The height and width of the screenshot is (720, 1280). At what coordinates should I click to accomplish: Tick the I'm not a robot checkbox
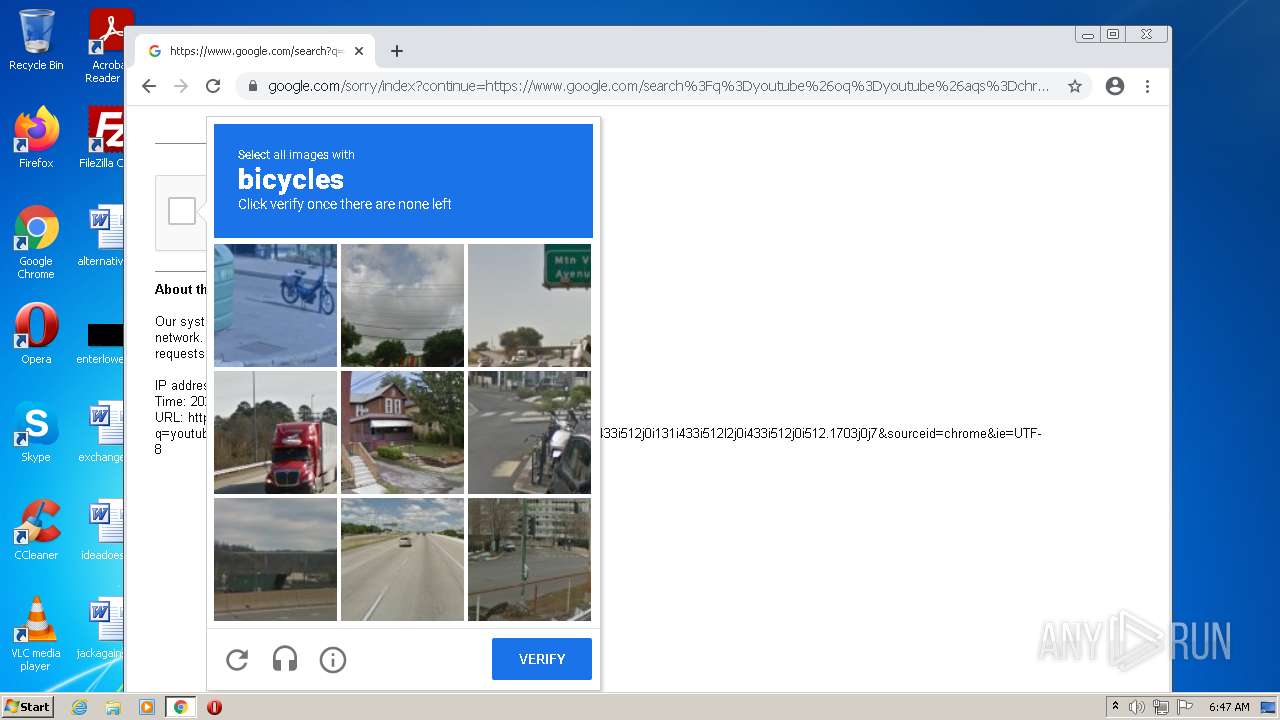pos(182,211)
